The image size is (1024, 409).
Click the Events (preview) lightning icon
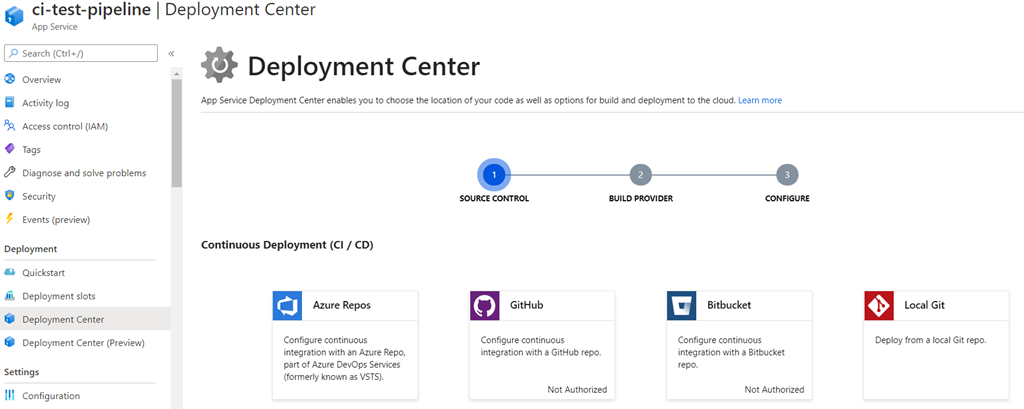click(x=9, y=219)
